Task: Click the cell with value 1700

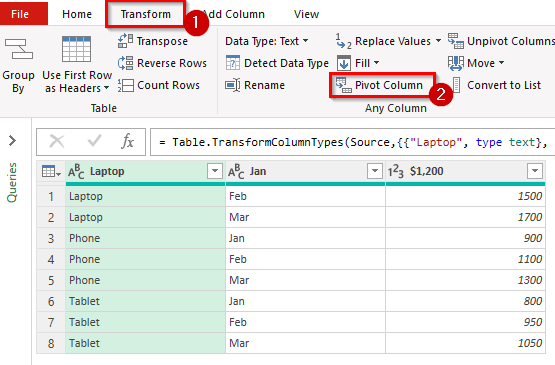Action: click(x=465, y=217)
